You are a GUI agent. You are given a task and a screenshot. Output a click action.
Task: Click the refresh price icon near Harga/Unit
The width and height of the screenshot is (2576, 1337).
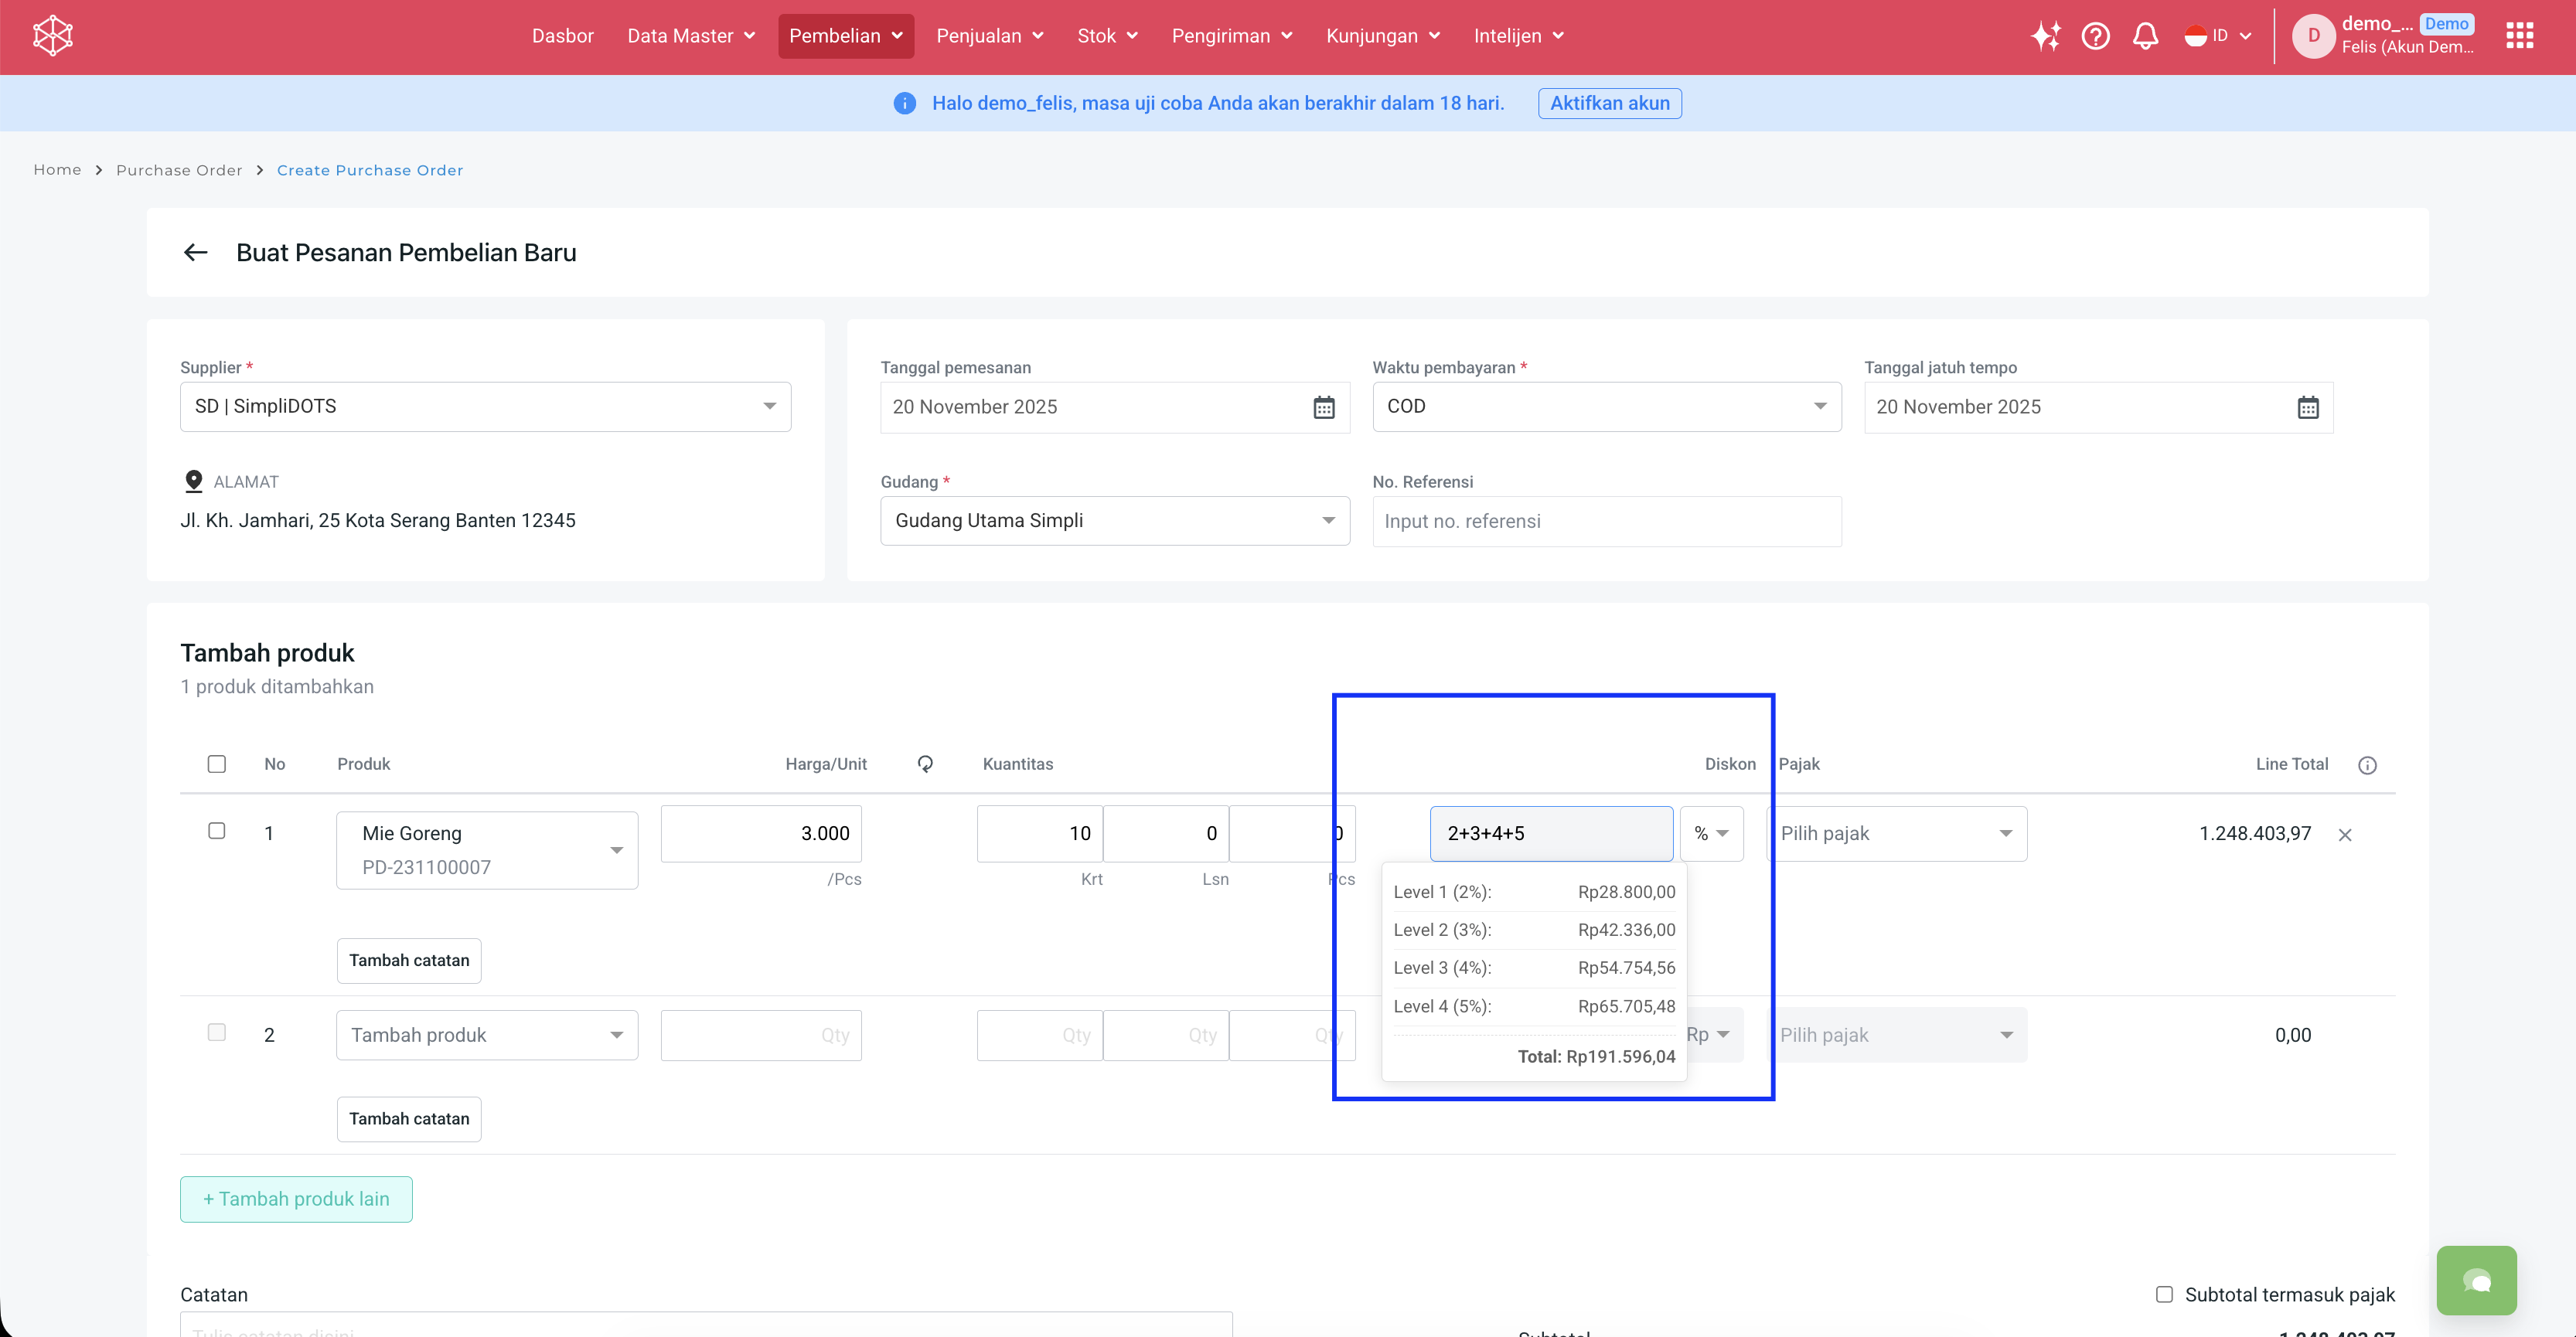tap(925, 764)
